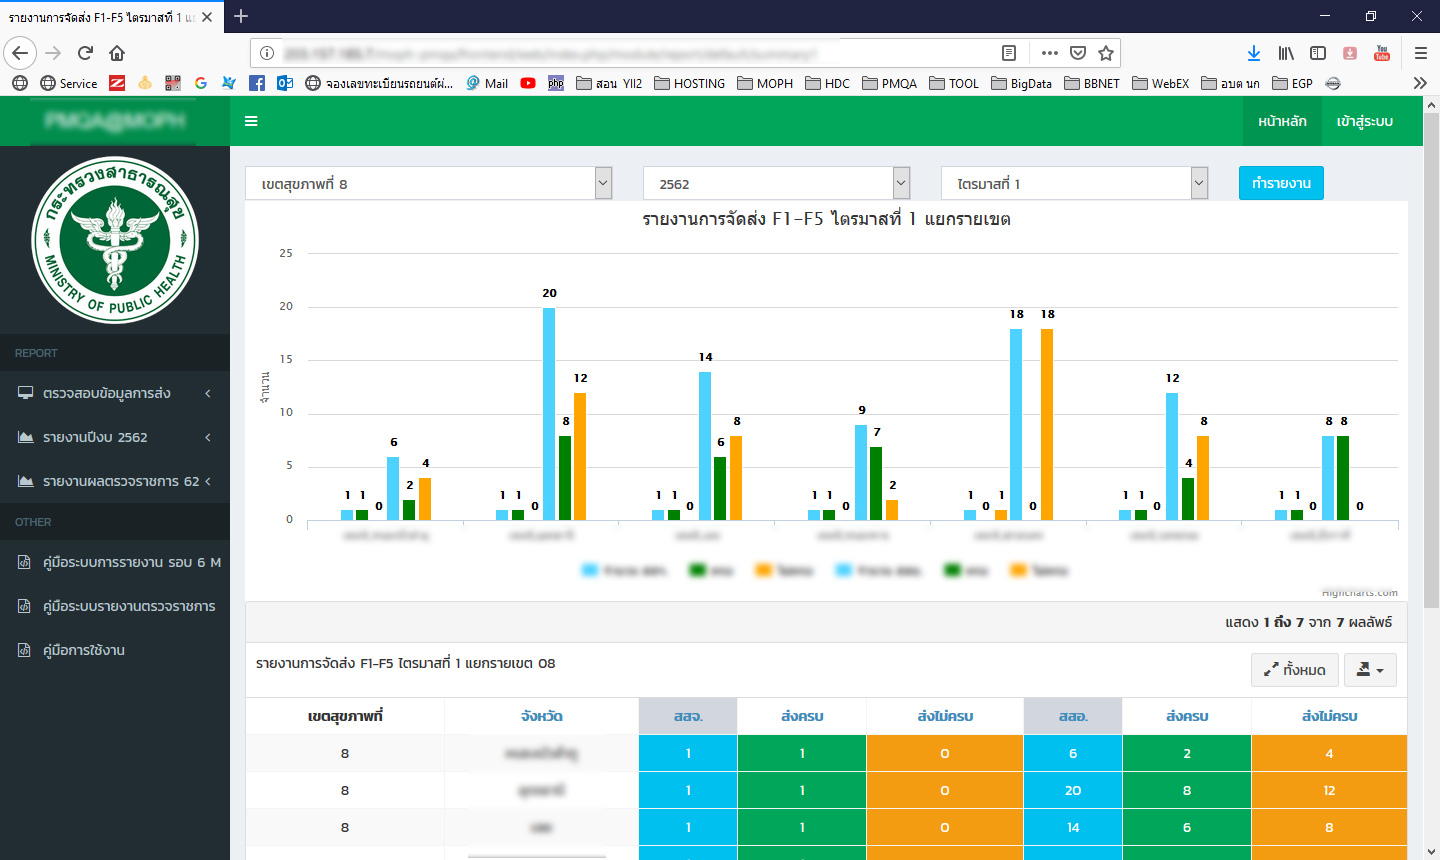Open the ไตรมาสที่ 1 quarter dropdown

(x=1074, y=183)
